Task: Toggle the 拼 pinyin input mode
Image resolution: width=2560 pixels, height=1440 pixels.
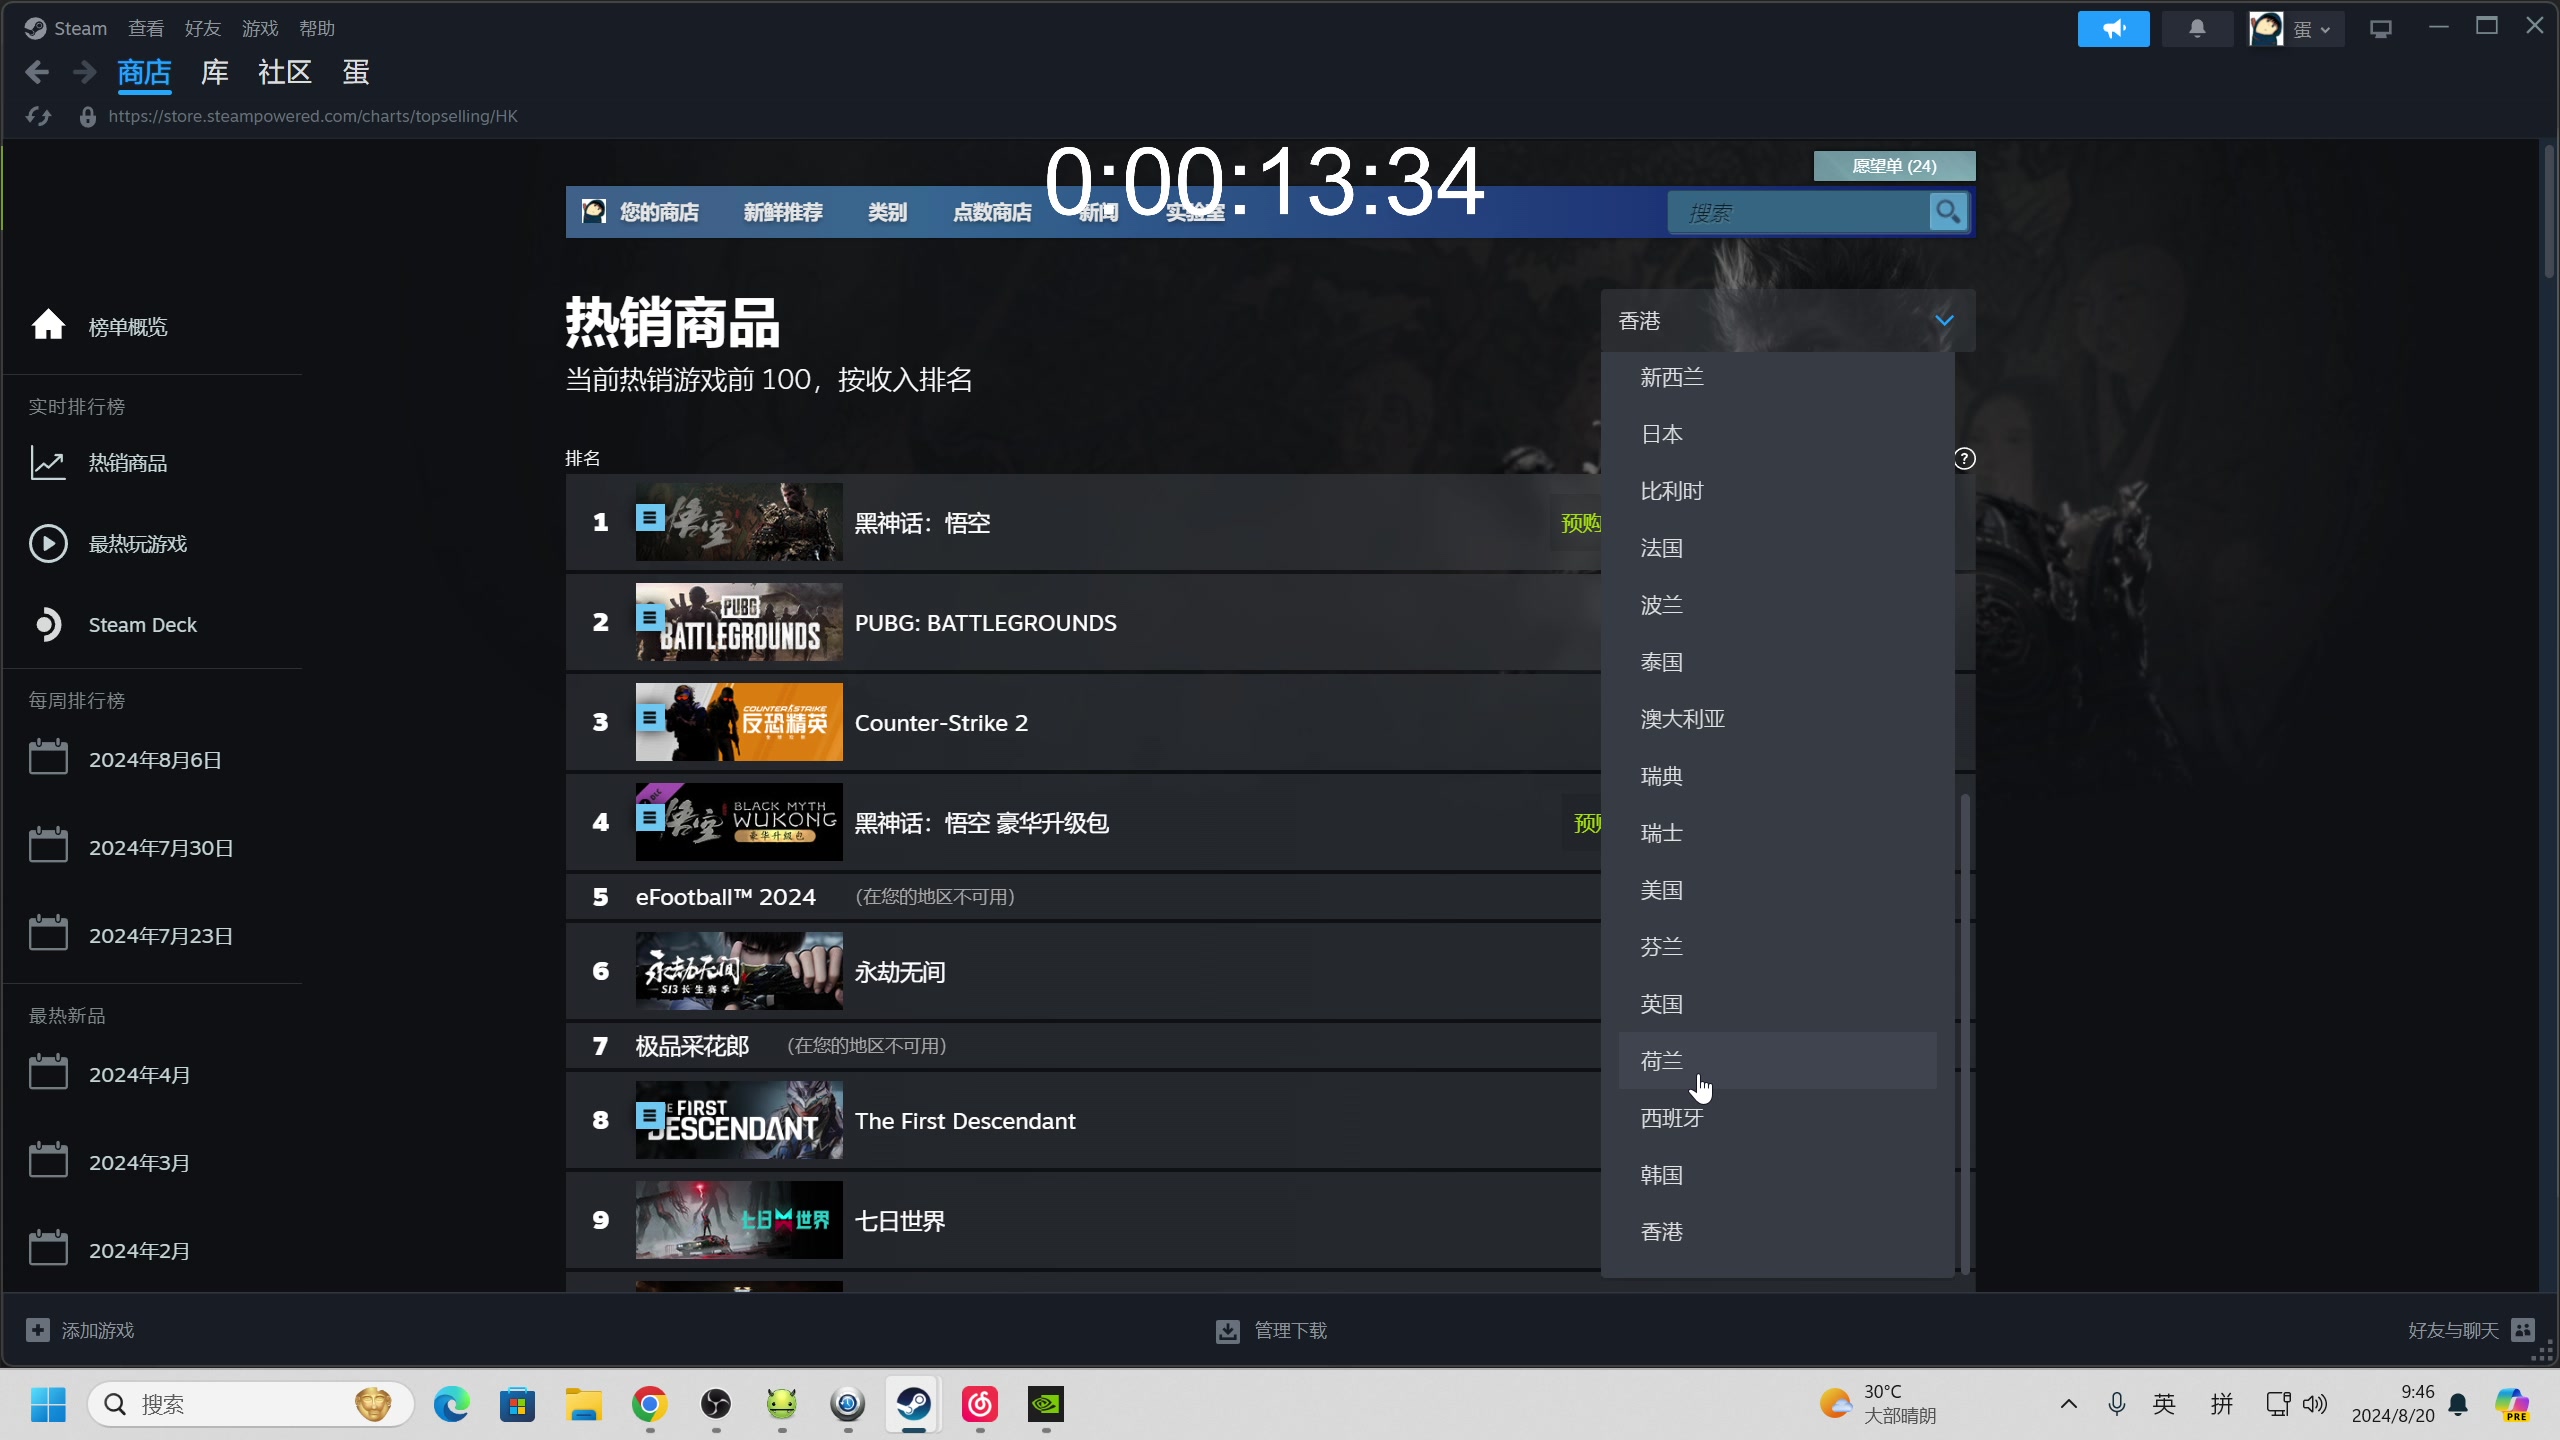Action: point(2222,1405)
